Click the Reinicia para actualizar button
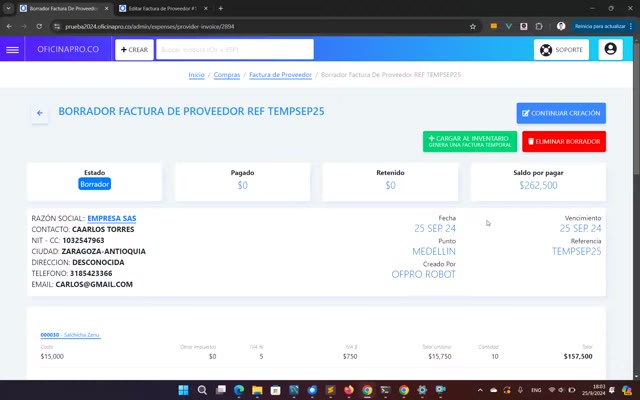 coord(602,26)
